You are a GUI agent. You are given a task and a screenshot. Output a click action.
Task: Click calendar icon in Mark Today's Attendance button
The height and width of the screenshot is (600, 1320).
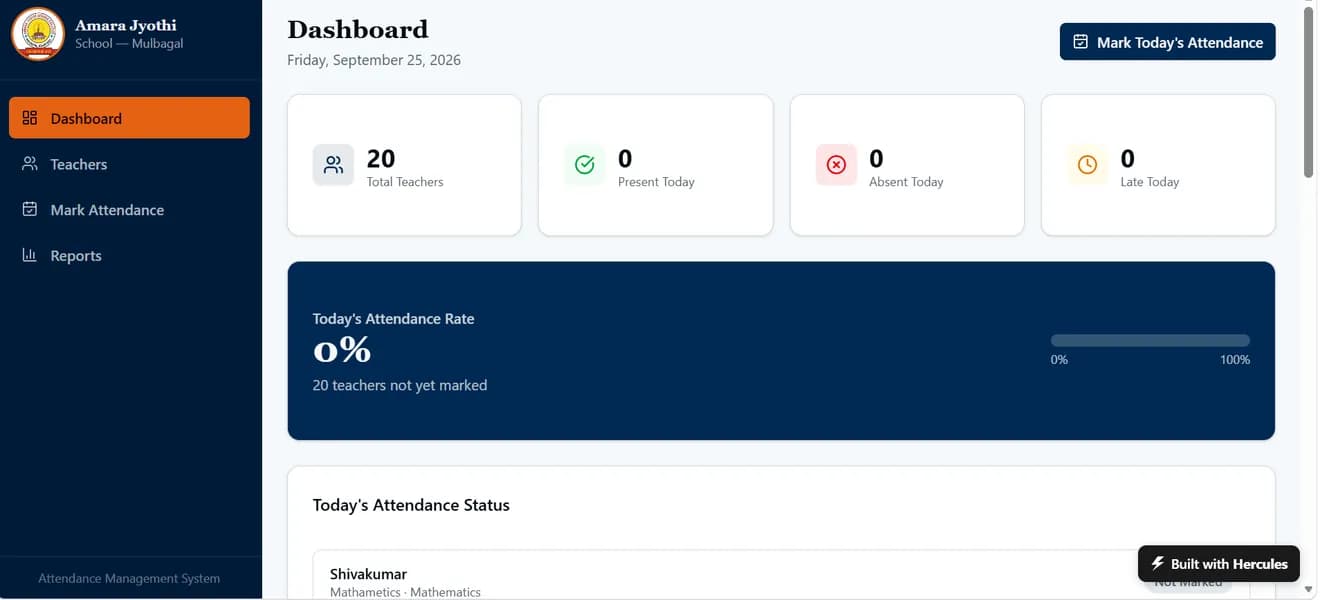[1080, 42]
